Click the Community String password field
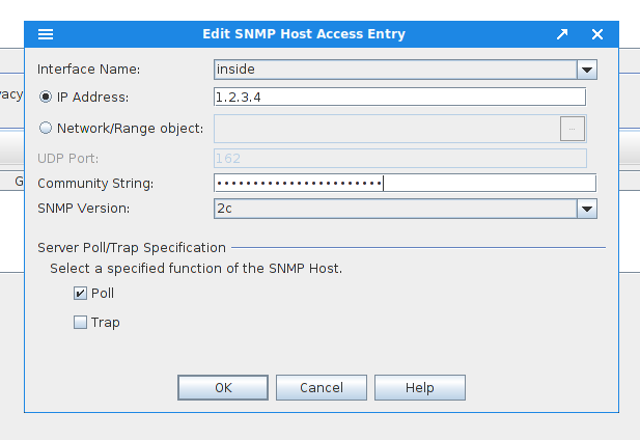The image size is (640, 440). [405, 183]
